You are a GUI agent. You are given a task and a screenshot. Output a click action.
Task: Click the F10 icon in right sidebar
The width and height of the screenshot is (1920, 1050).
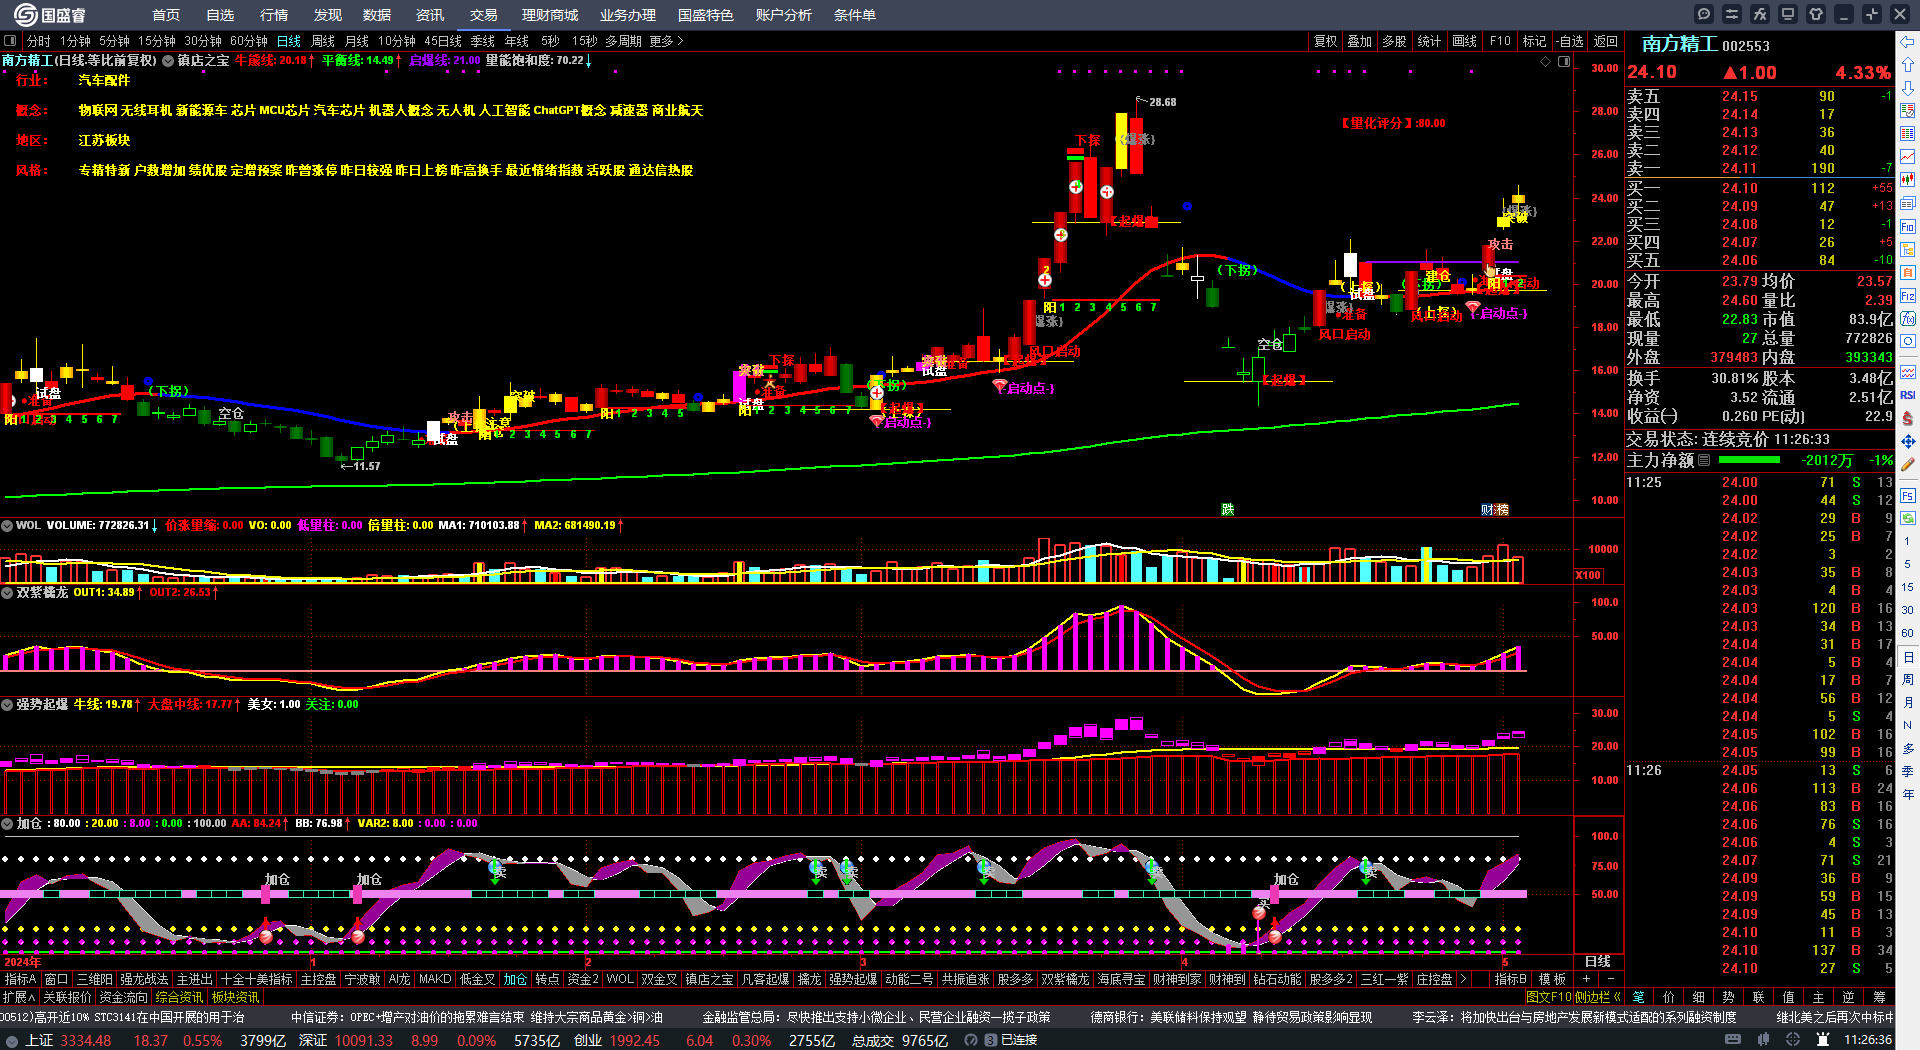click(1908, 226)
